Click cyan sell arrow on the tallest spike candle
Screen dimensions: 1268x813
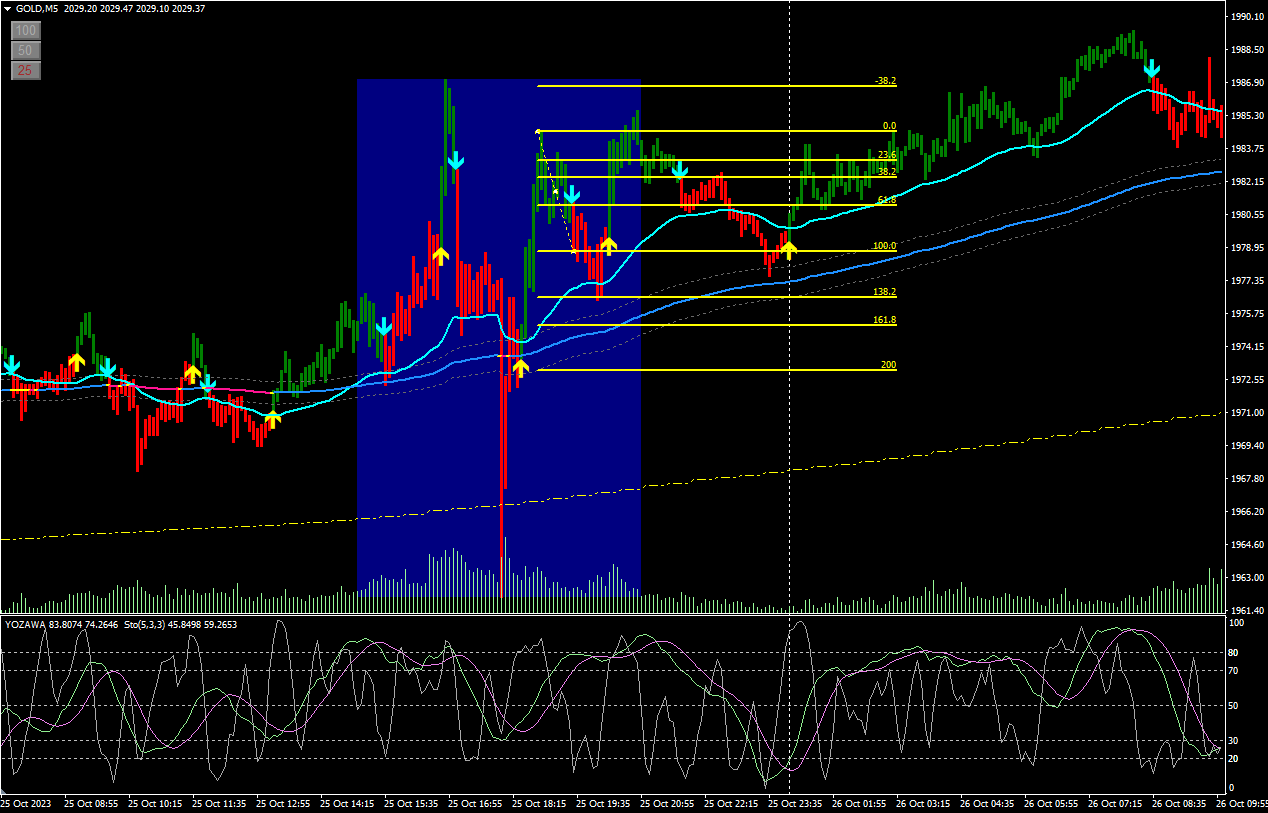click(x=456, y=161)
